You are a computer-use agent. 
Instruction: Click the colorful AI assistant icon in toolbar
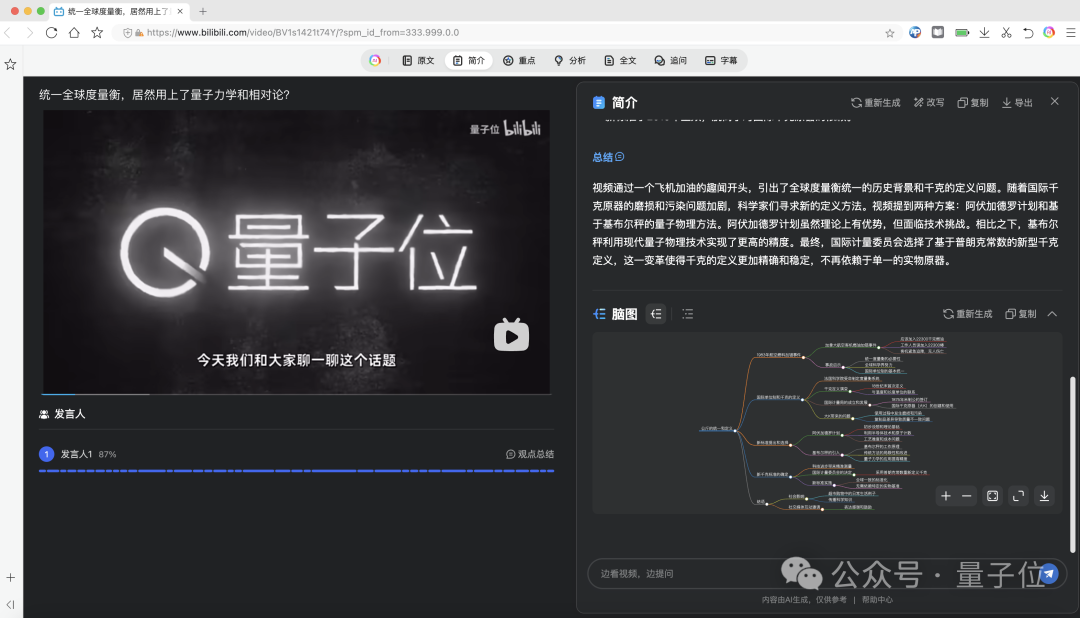tap(375, 60)
